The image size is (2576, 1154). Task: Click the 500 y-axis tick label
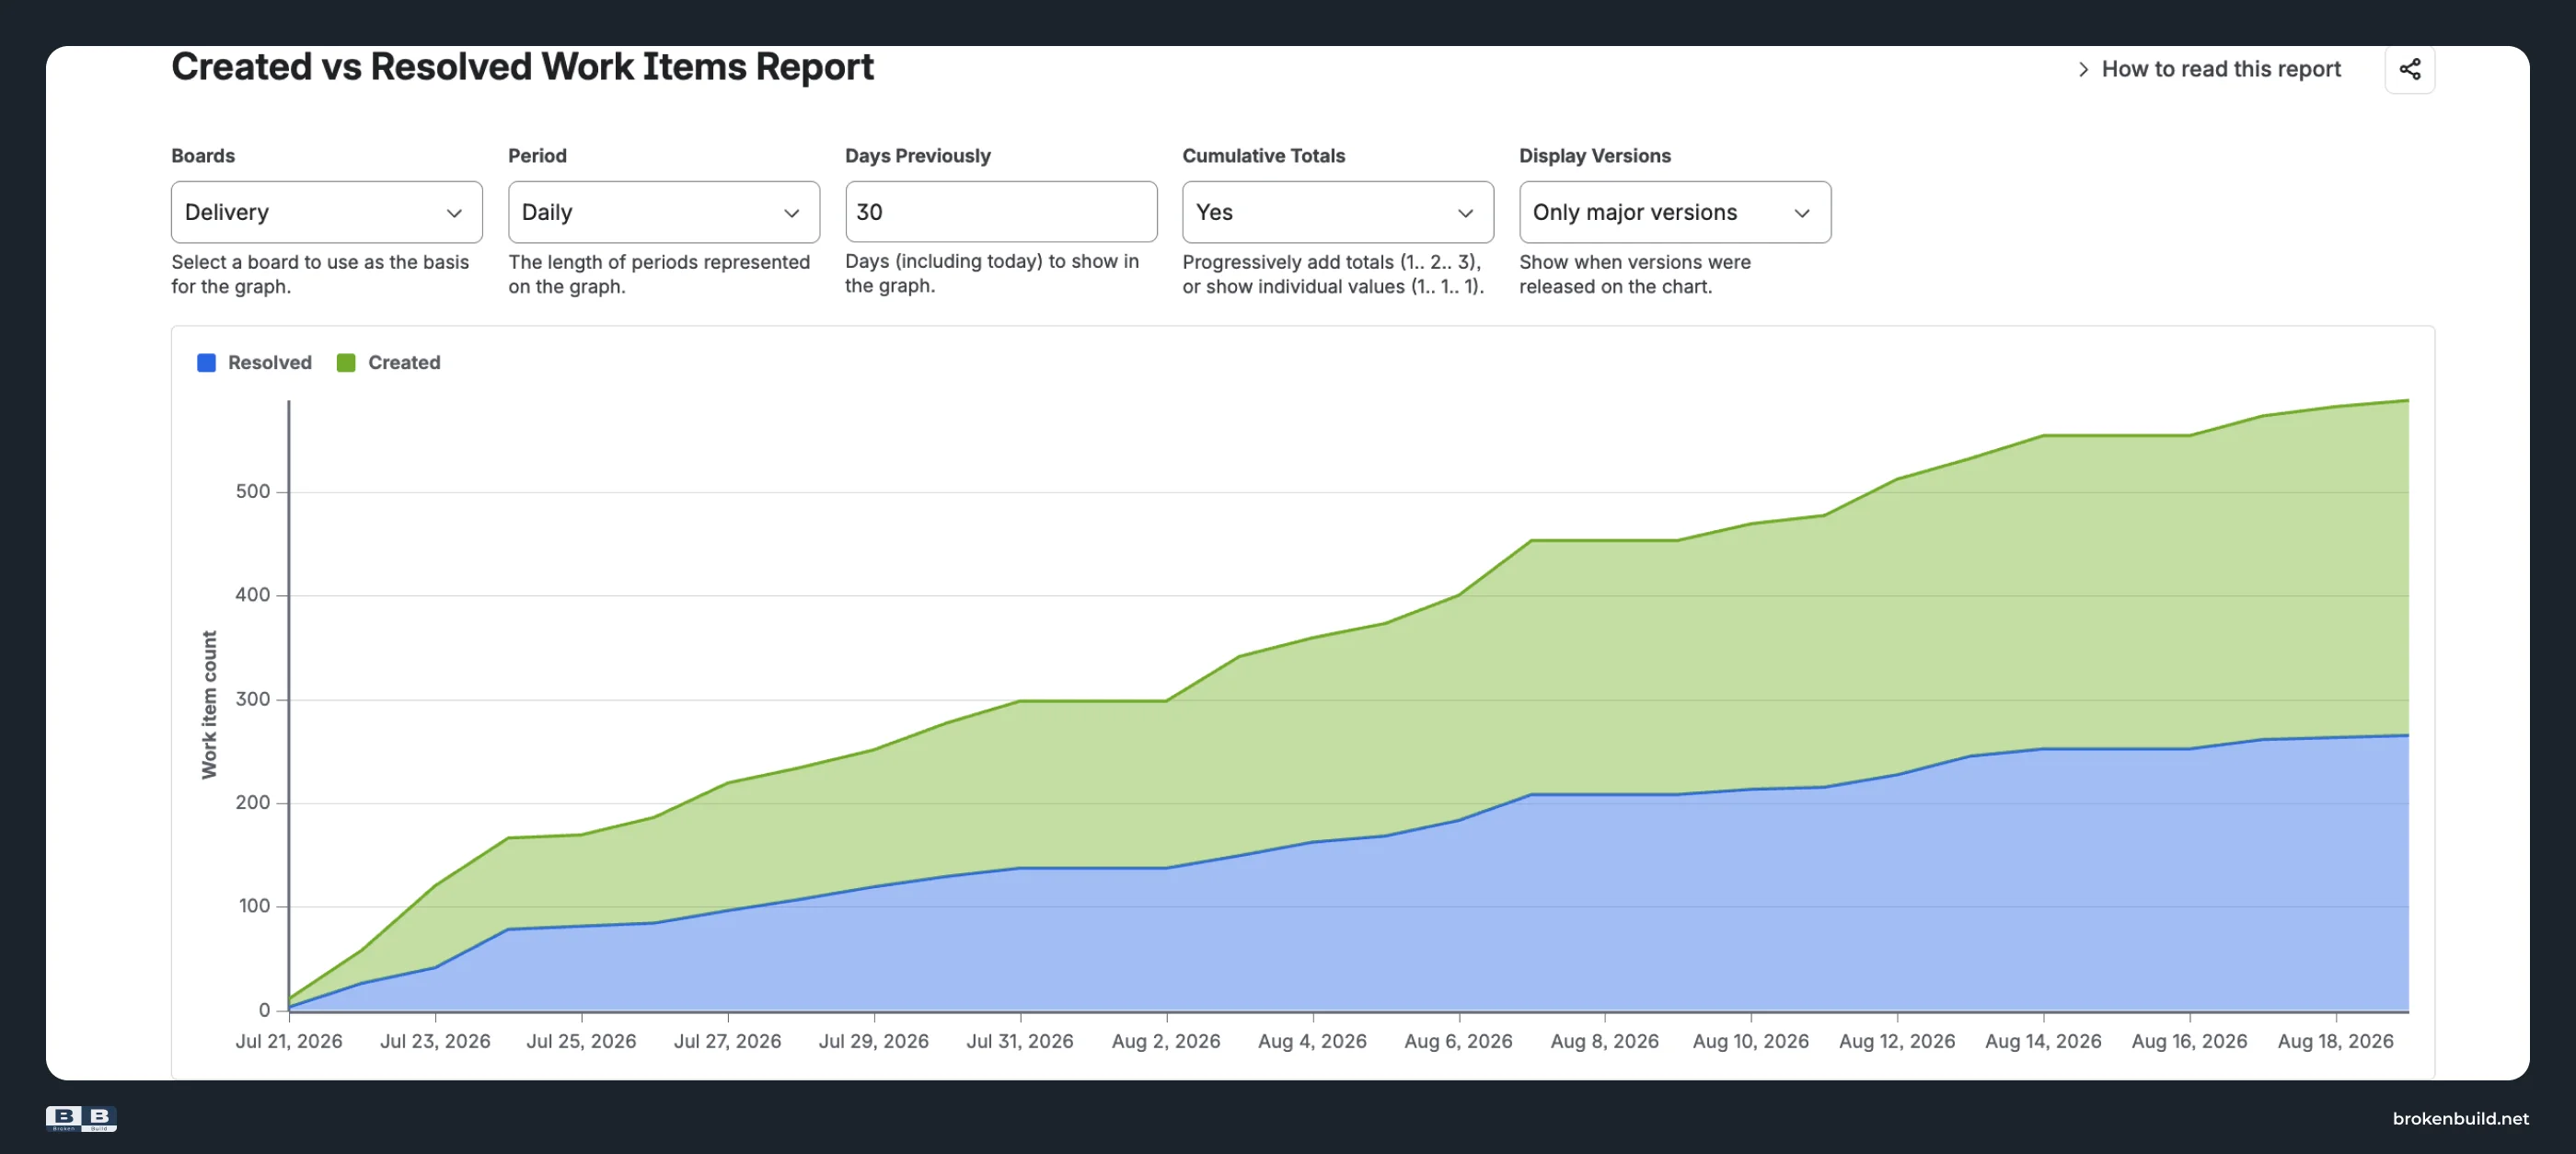252,491
